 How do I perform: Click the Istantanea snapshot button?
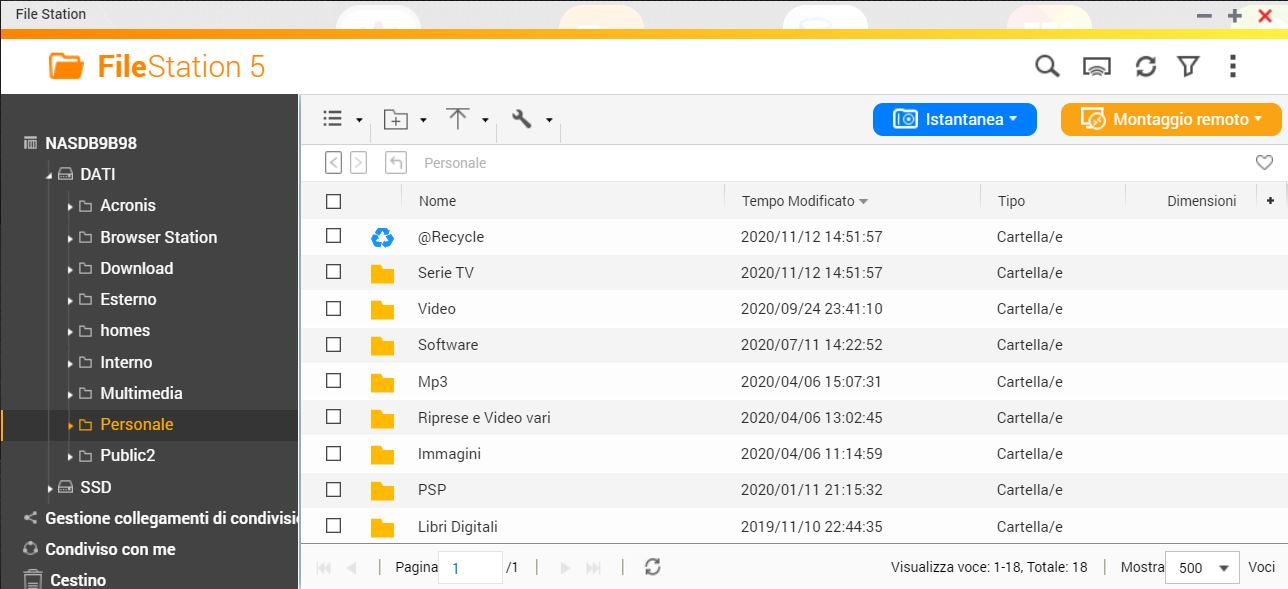(954, 119)
